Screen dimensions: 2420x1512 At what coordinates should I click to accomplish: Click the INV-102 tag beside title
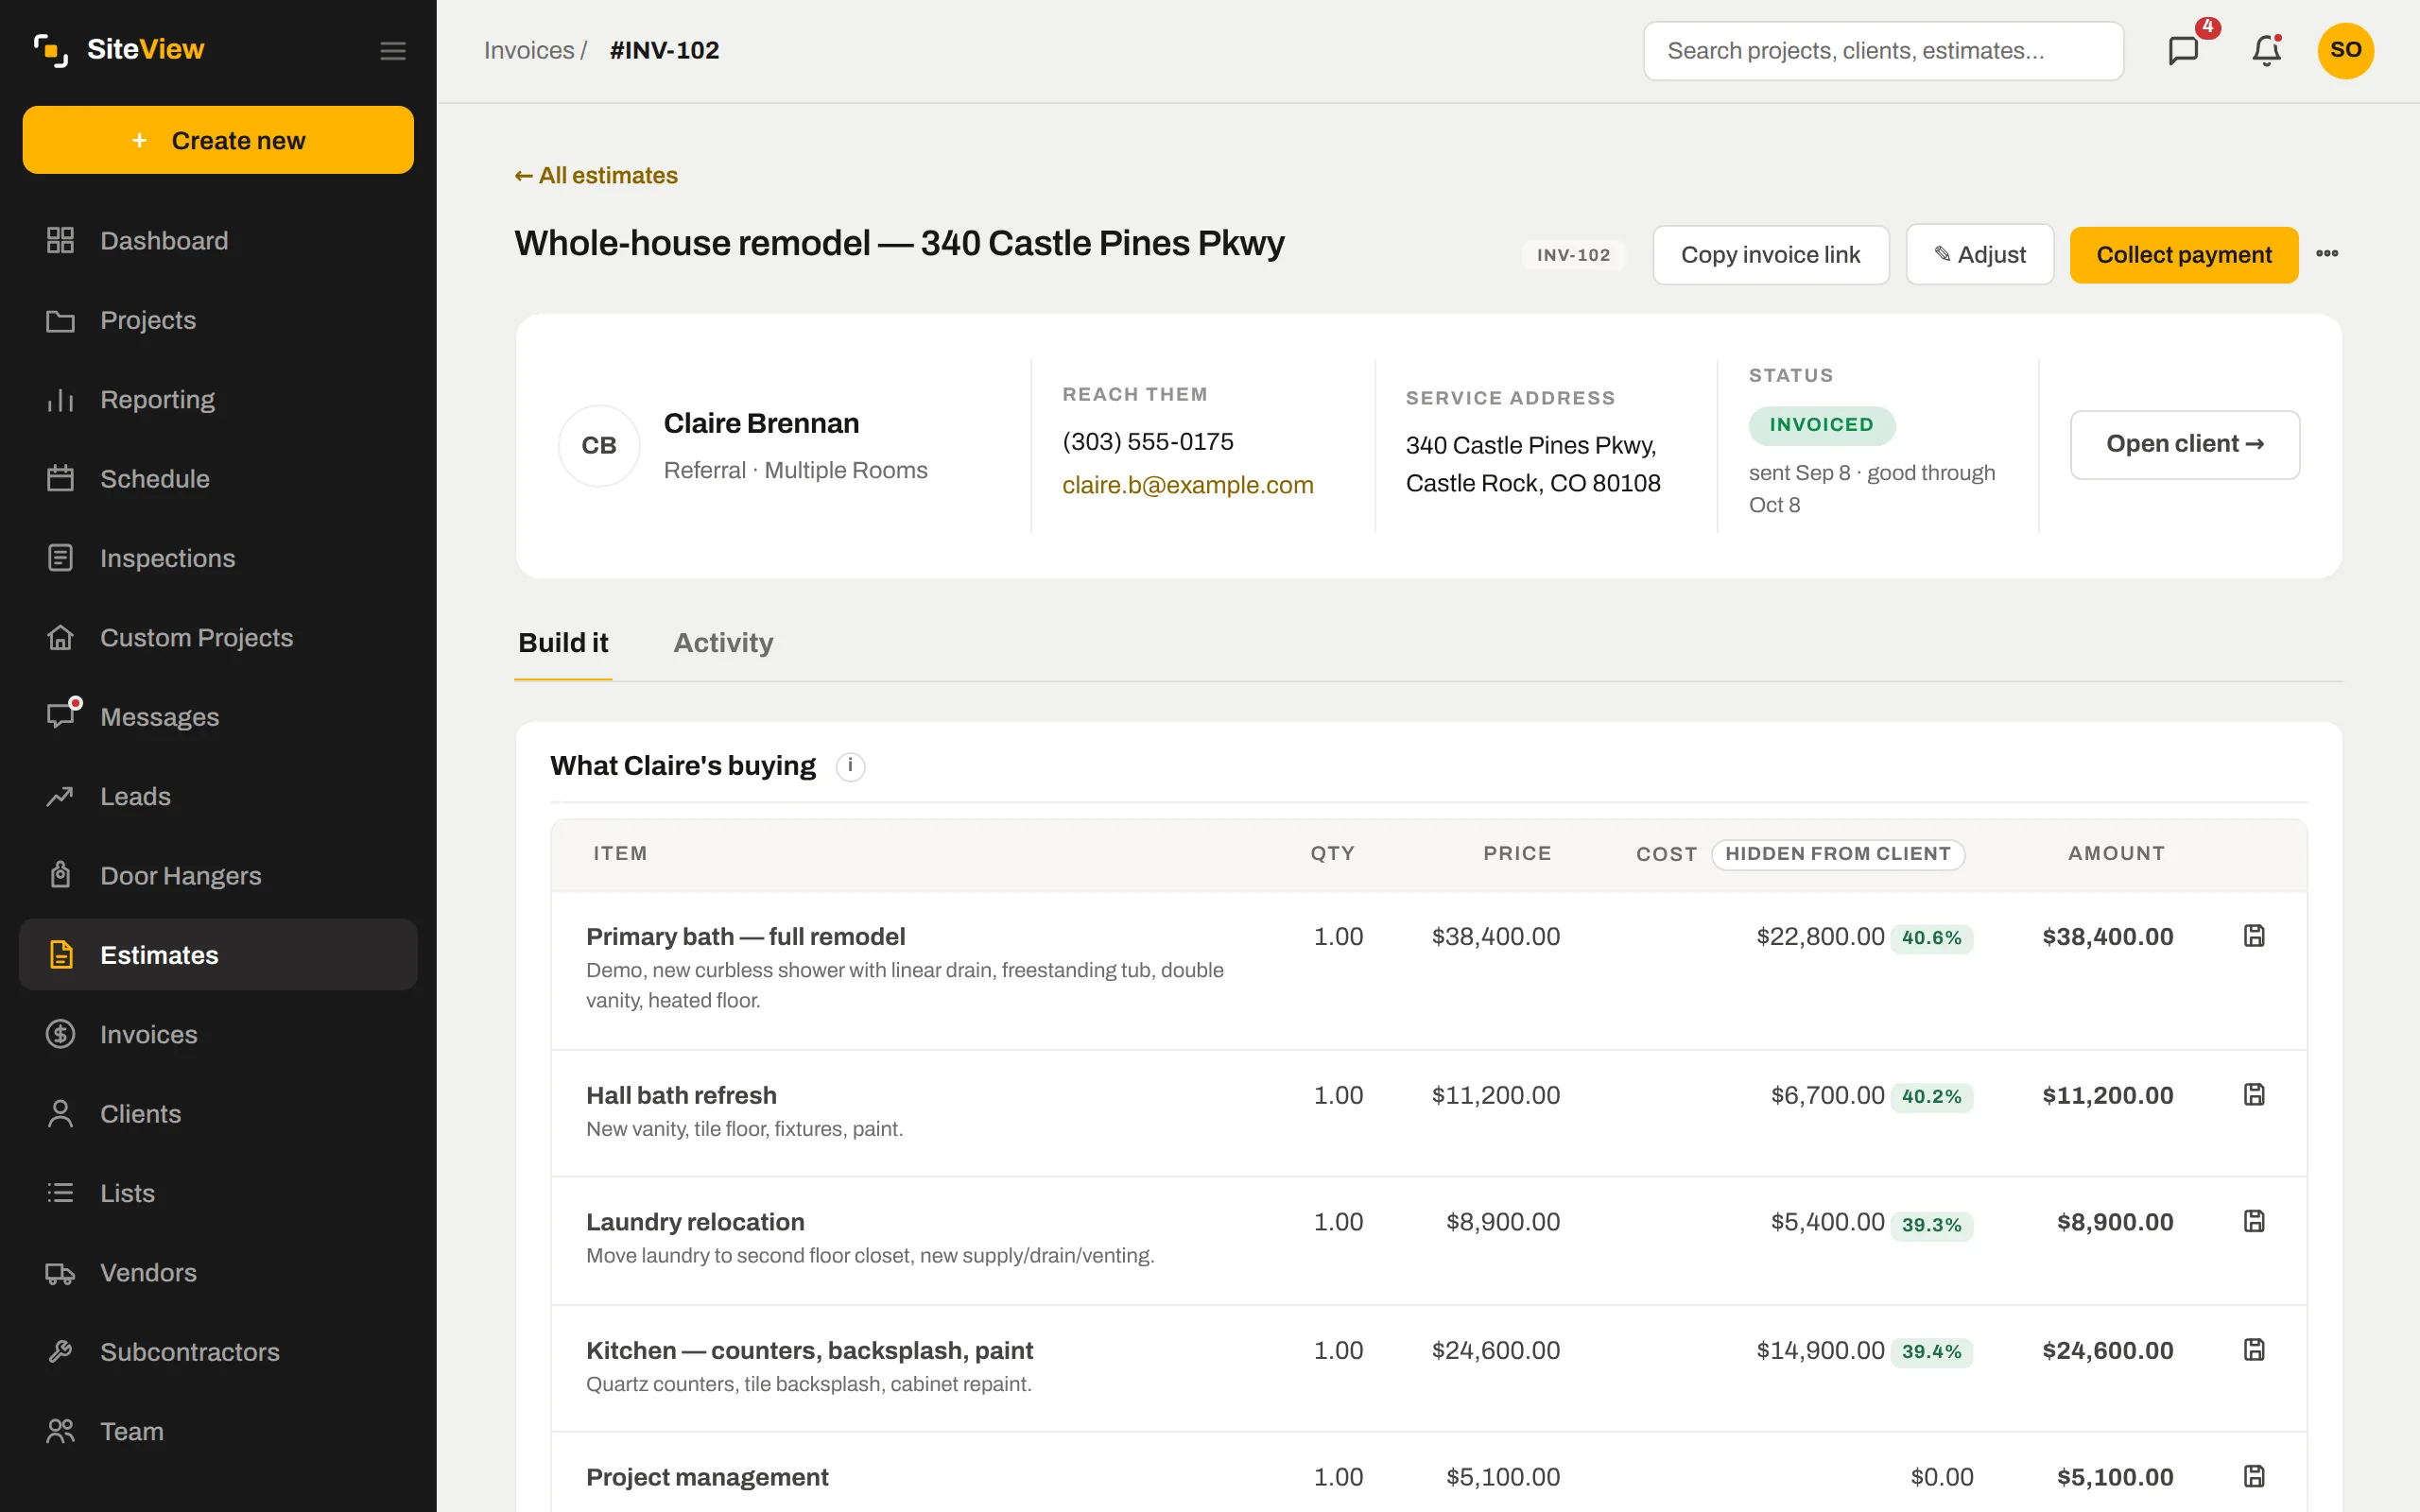coord(1573,255)
